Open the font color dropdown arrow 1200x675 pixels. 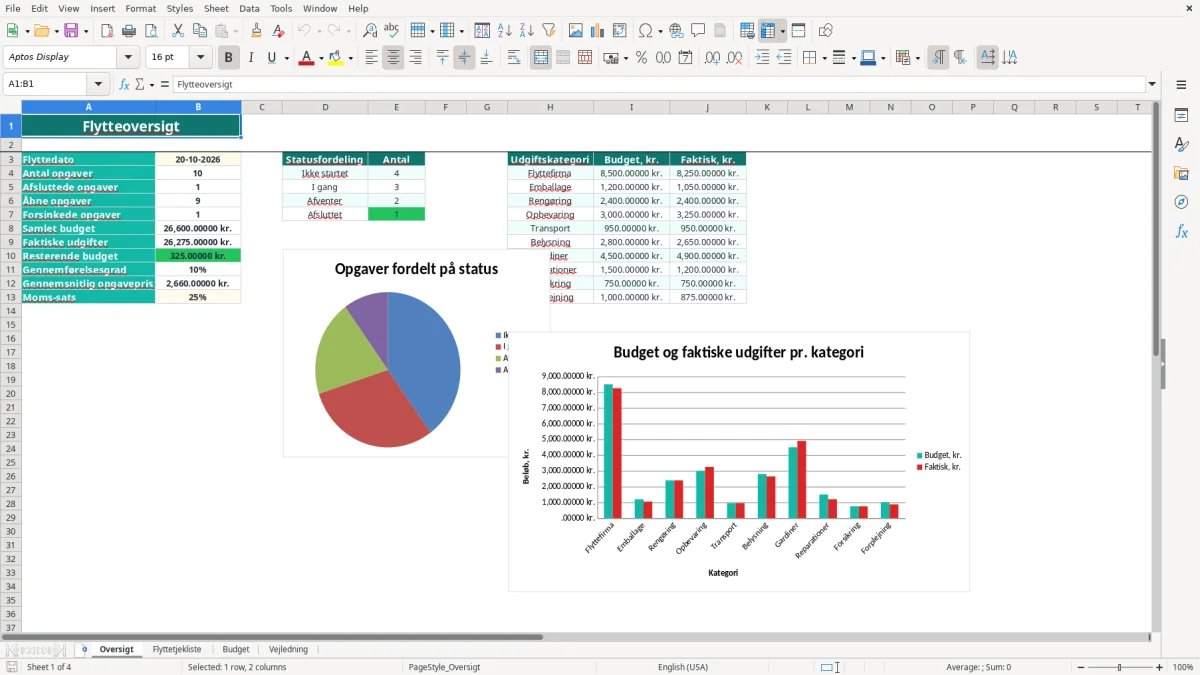point(320,58)
